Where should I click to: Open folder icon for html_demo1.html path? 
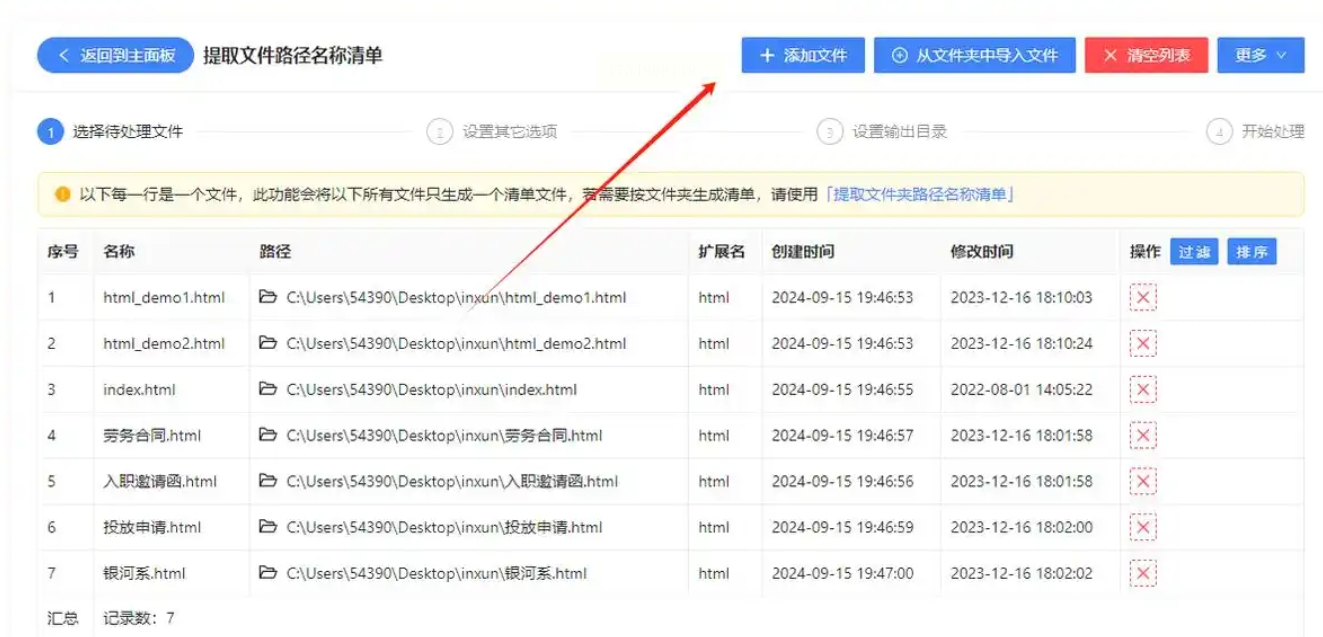click(x=267, y=297)
